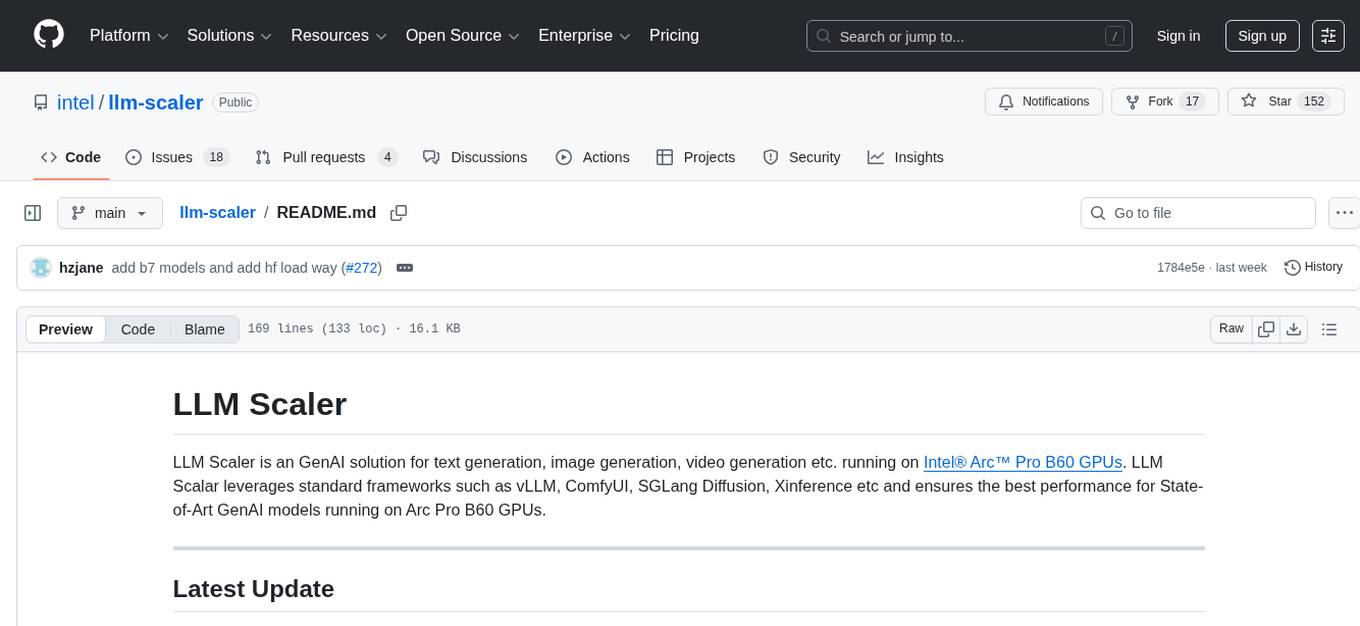Image resolution: width=1360 pixels, height=626 pixels.
Task: Click the Go to file search field
Action: click(x=1197, y=212)
